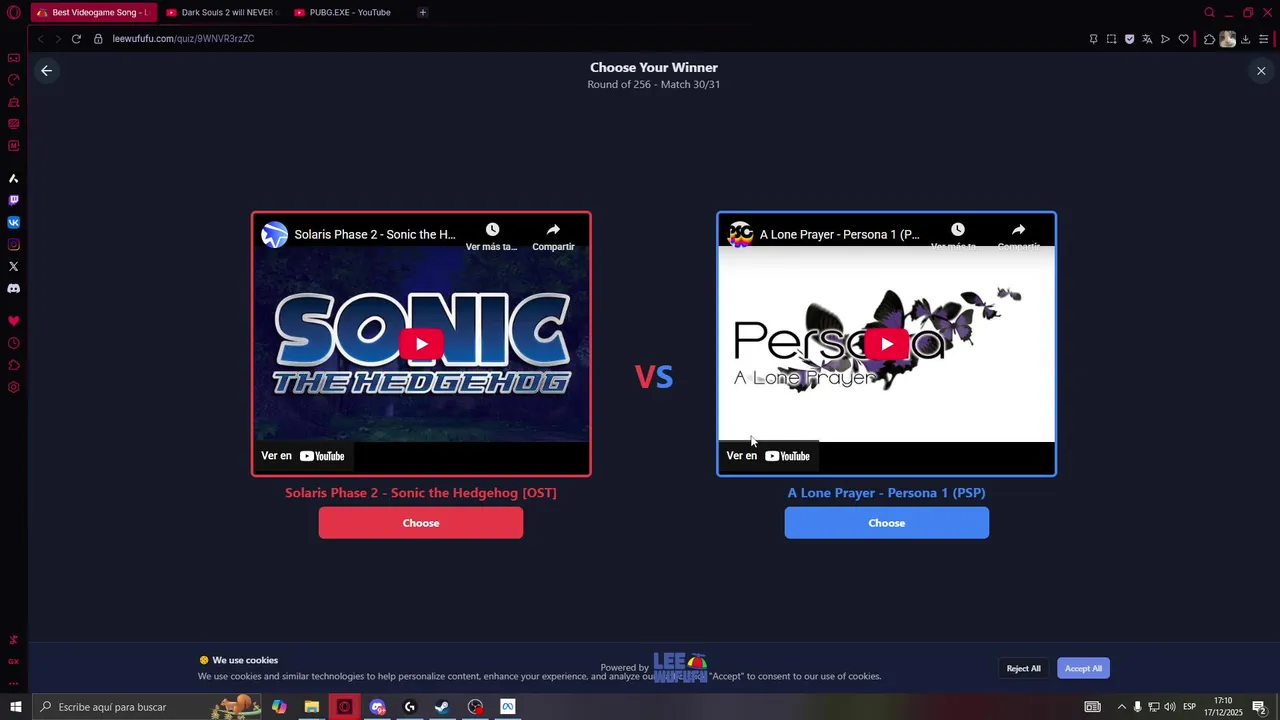Switch to PUBG.EXE - YouTube tab

click(x=349, y=12)
